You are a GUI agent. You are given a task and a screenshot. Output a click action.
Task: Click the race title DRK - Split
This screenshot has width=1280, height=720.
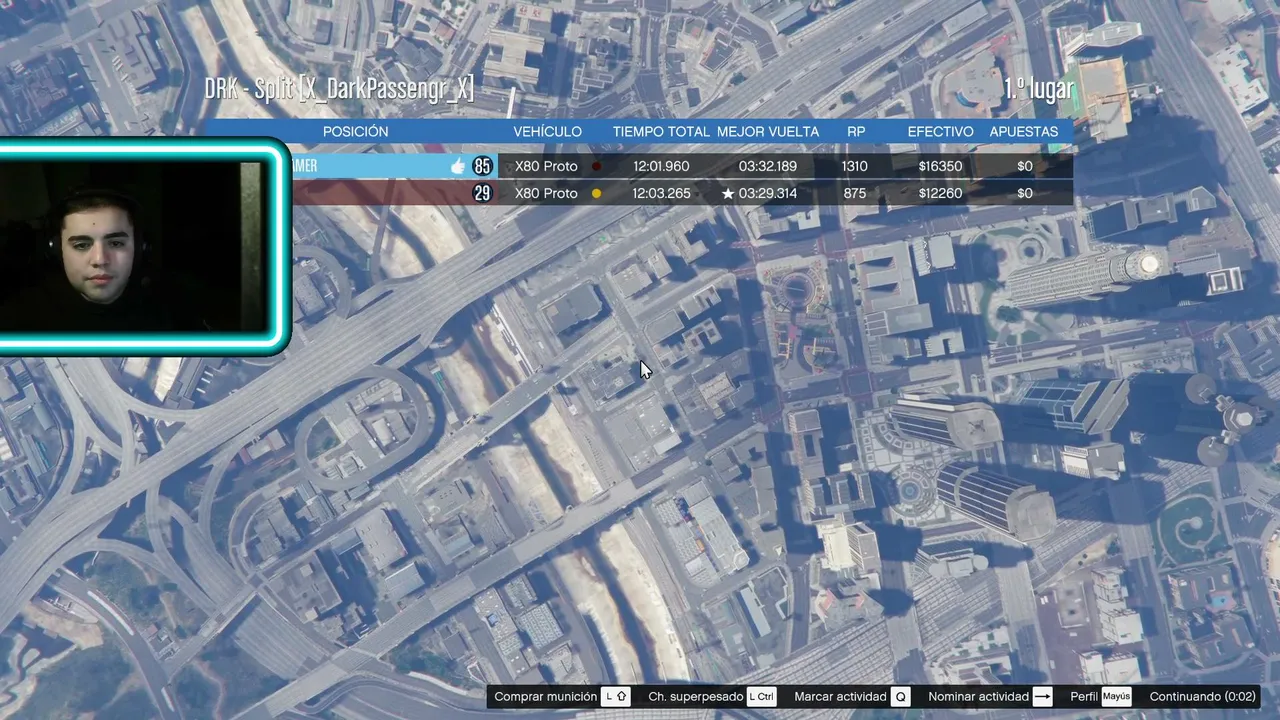coord(249,89)
